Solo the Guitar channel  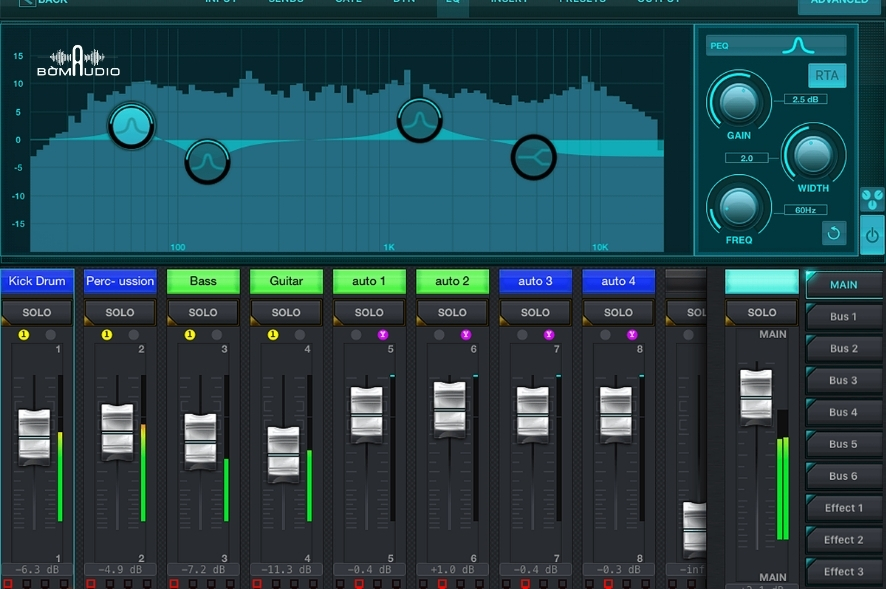click(286, 313)
